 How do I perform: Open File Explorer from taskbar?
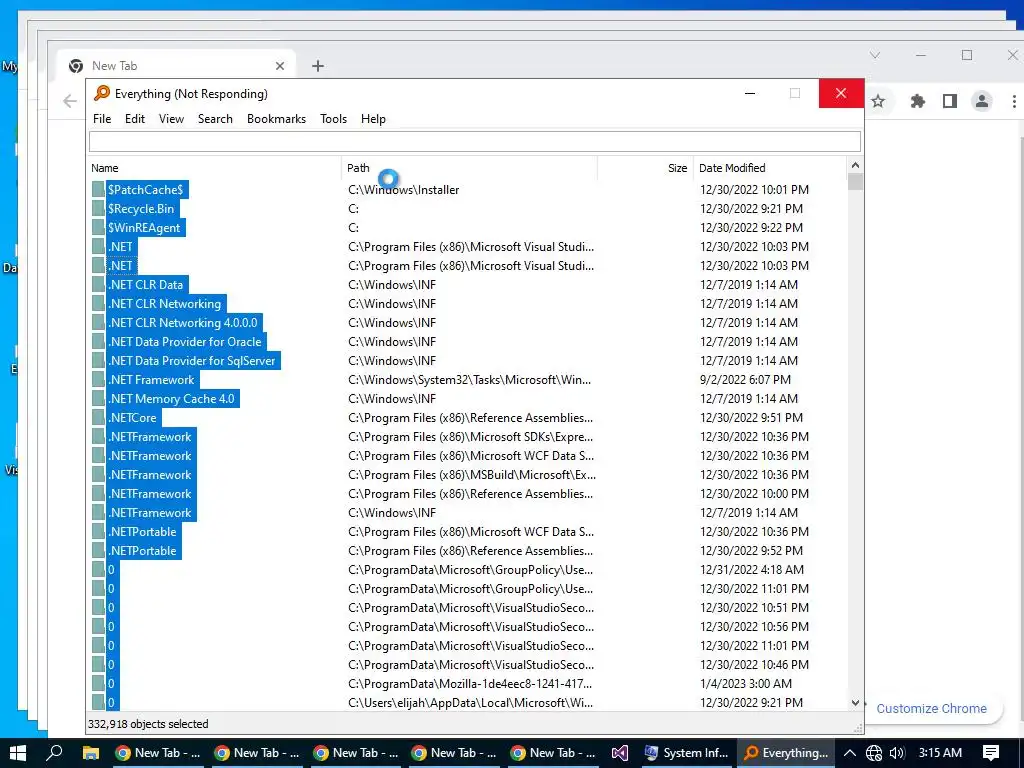tap(90, 753)
